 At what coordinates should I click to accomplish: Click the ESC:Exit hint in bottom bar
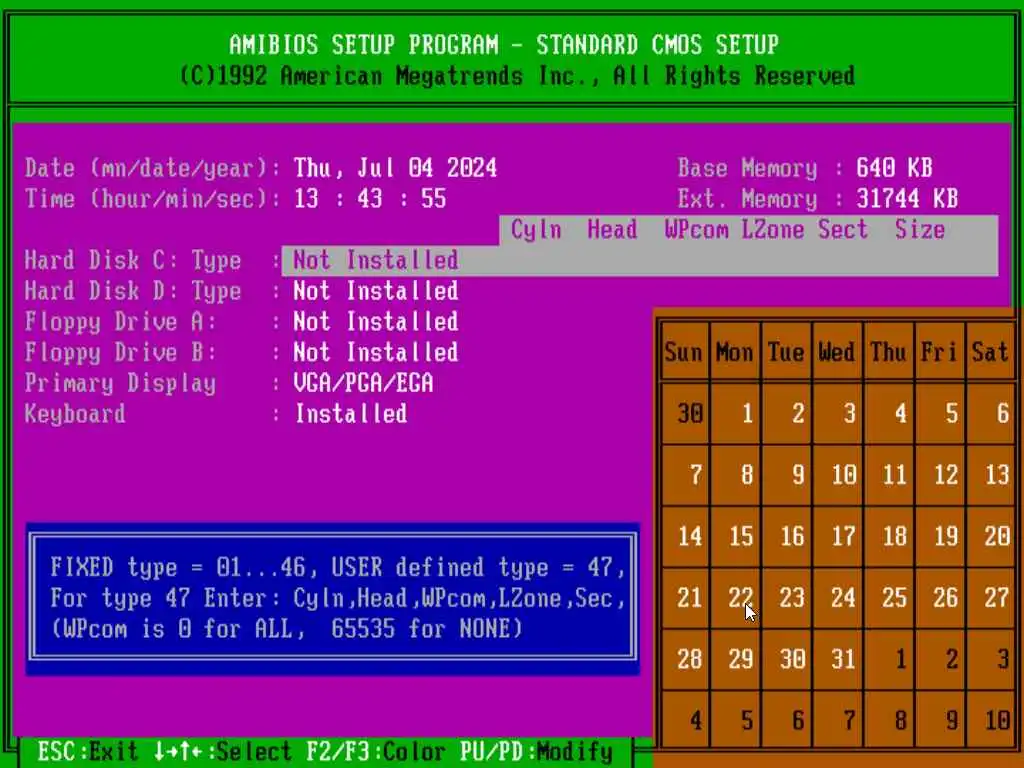[x=88, y=752]
